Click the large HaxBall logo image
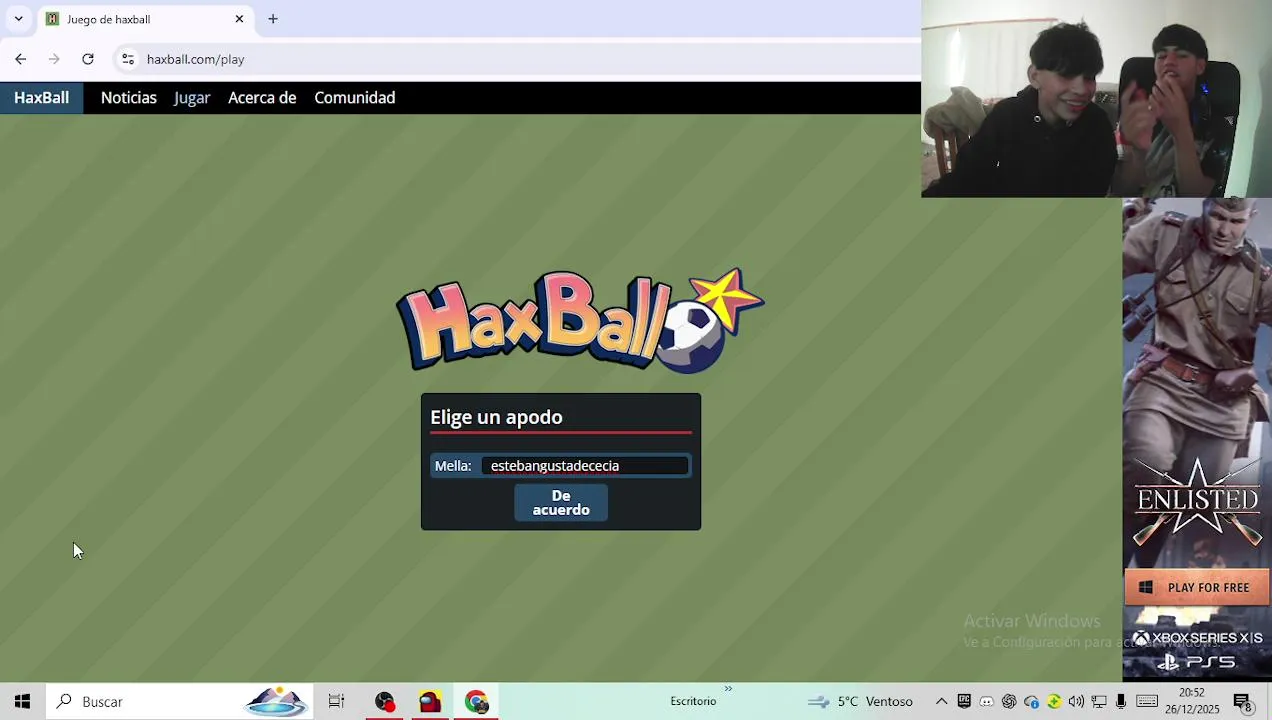 pos(580,321)
